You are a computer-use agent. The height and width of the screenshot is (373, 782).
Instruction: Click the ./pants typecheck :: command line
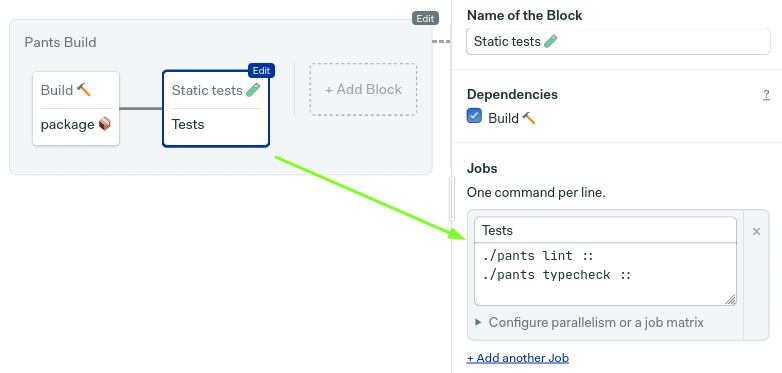click(557, 275)
